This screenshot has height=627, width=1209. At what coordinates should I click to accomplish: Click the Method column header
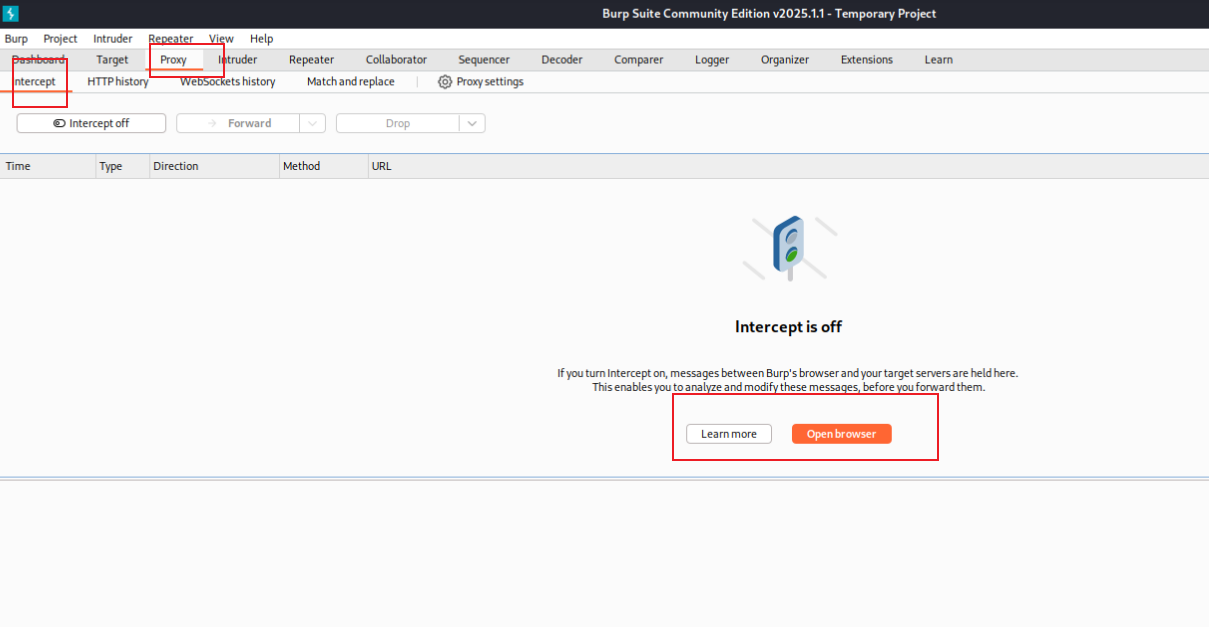point(301,166)
